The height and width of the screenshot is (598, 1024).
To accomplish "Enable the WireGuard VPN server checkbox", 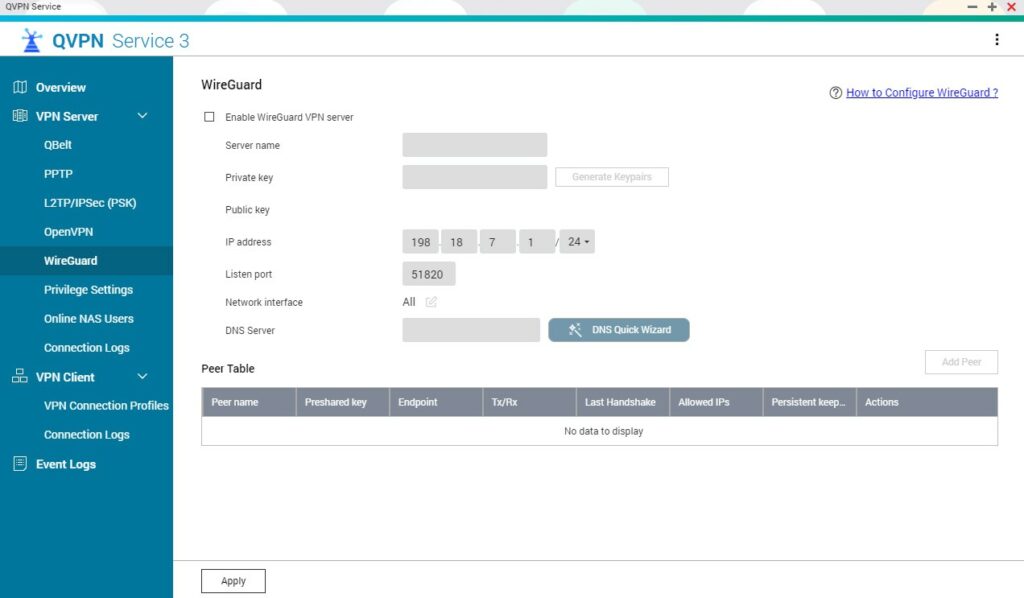I will coord(209,117).
